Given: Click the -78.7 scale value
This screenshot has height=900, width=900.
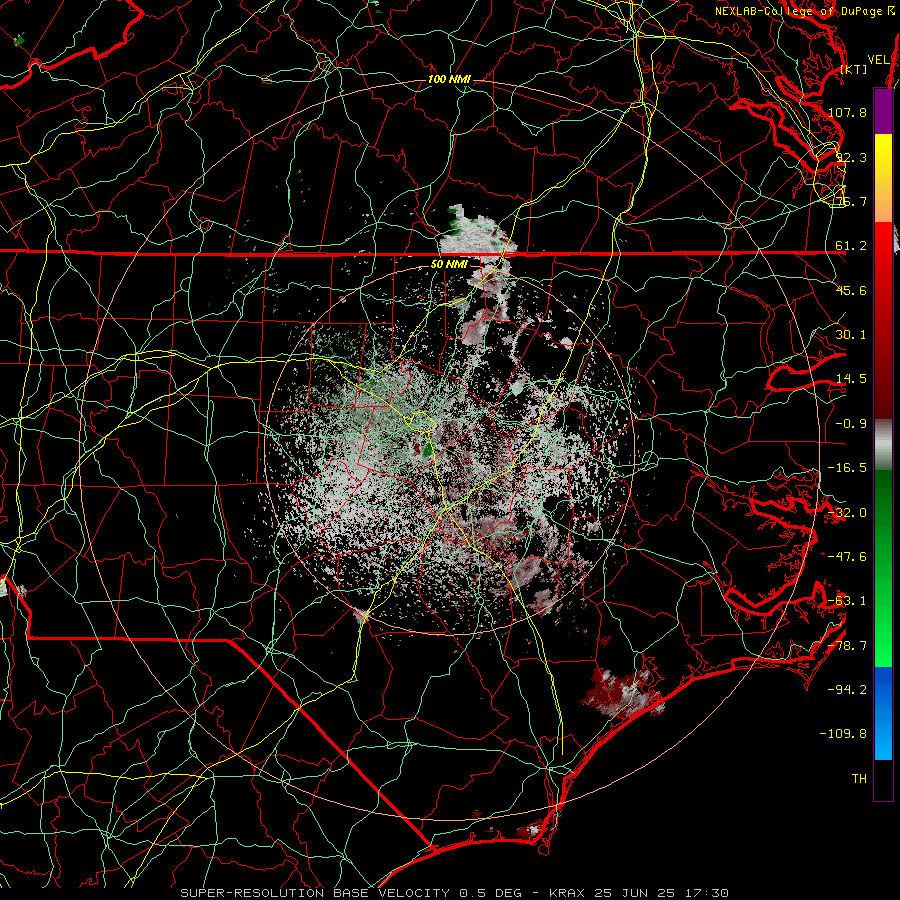Looking at the screenshot, I should click(847, 645).
